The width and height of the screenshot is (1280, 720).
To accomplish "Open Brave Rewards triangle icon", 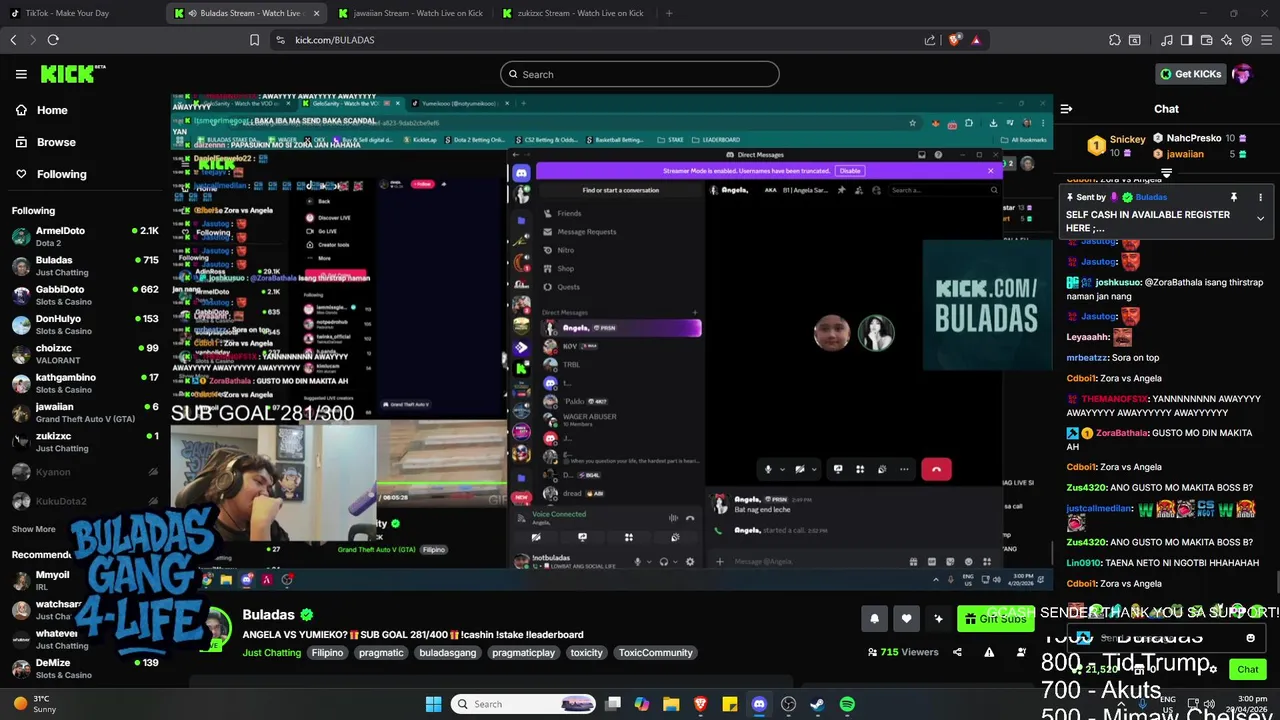I will tap(975, 40).
